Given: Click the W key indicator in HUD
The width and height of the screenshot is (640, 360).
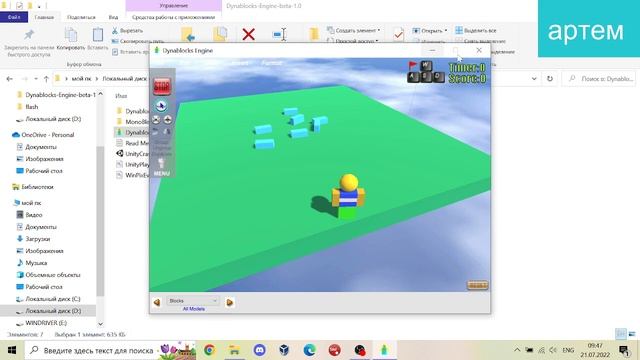Looking at the screenshot, I should click(426, 65).
